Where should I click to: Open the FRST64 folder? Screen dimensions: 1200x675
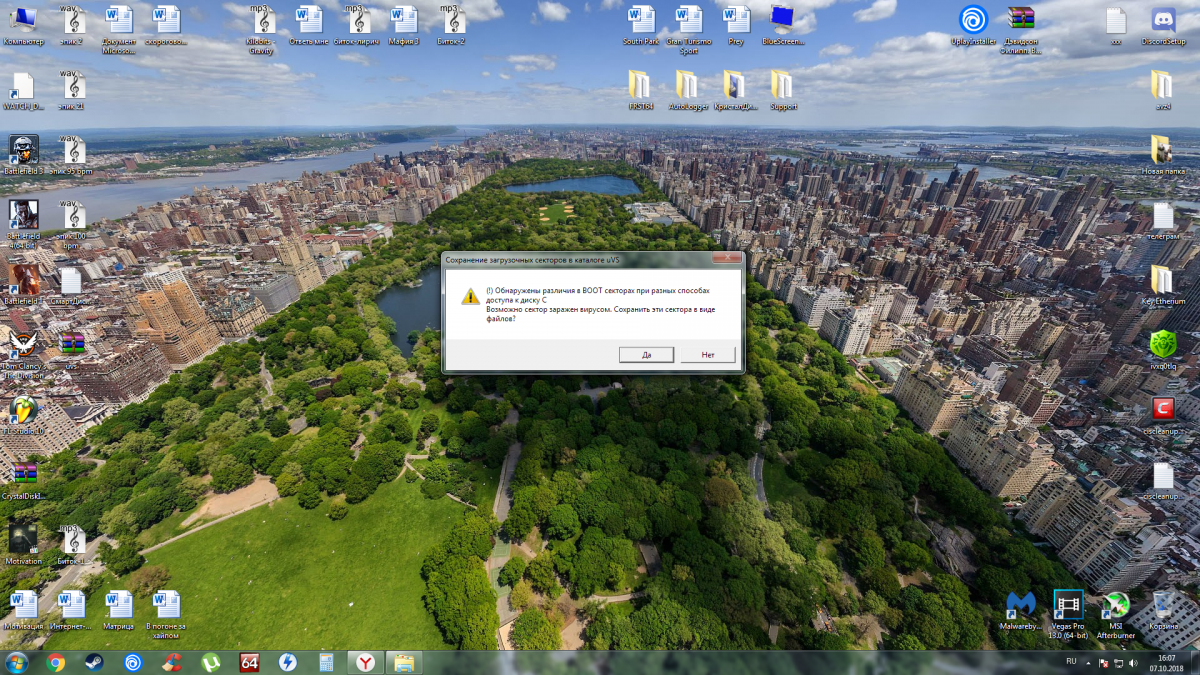pyautogui.click(x=640, y=90)
